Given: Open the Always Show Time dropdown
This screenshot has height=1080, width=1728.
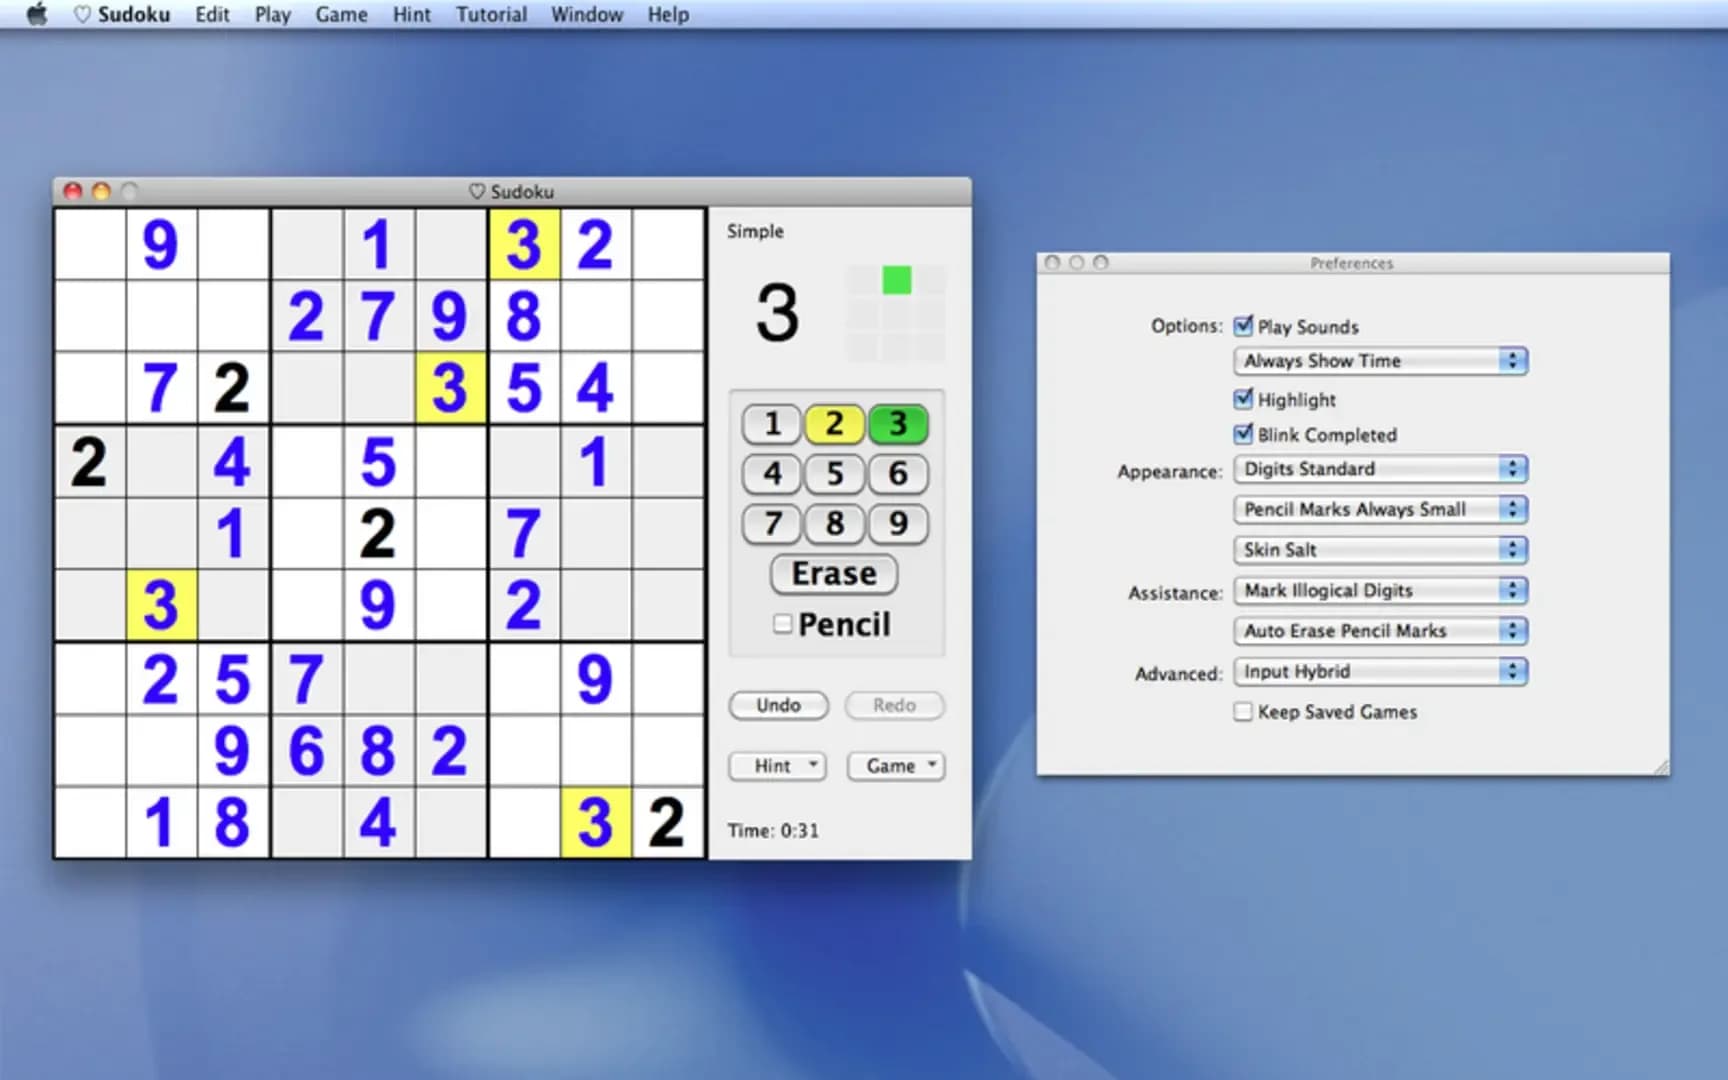Looking at the screenshot, I should [x=1381, y=361].
